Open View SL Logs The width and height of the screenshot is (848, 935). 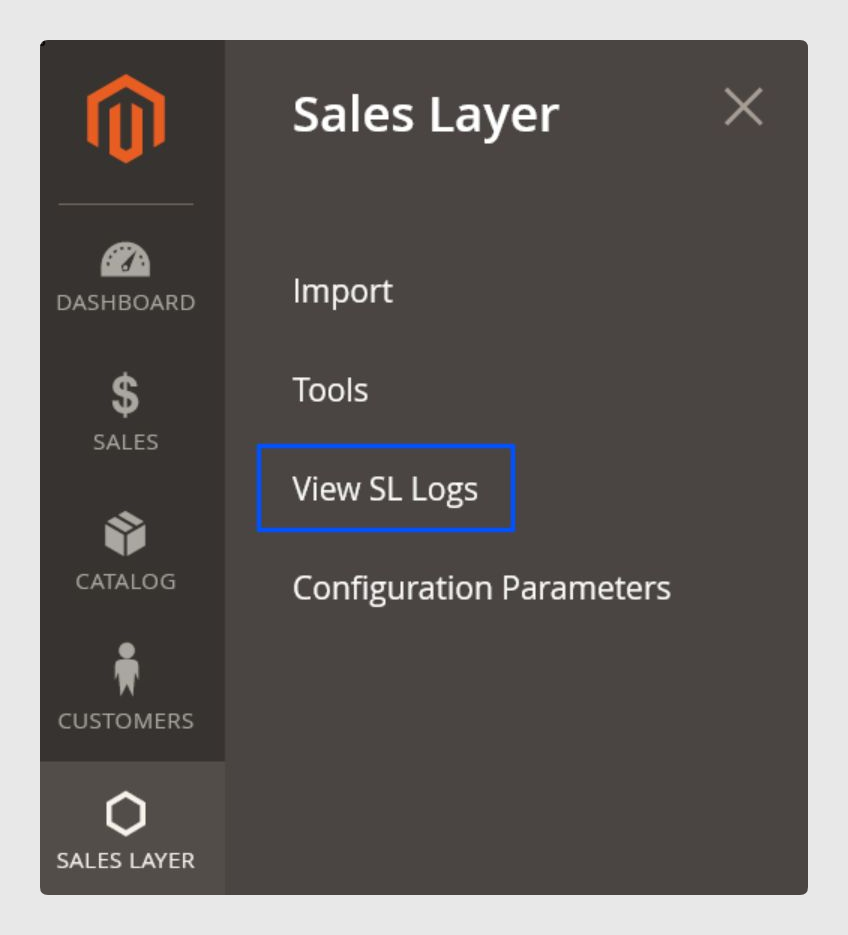385,489
